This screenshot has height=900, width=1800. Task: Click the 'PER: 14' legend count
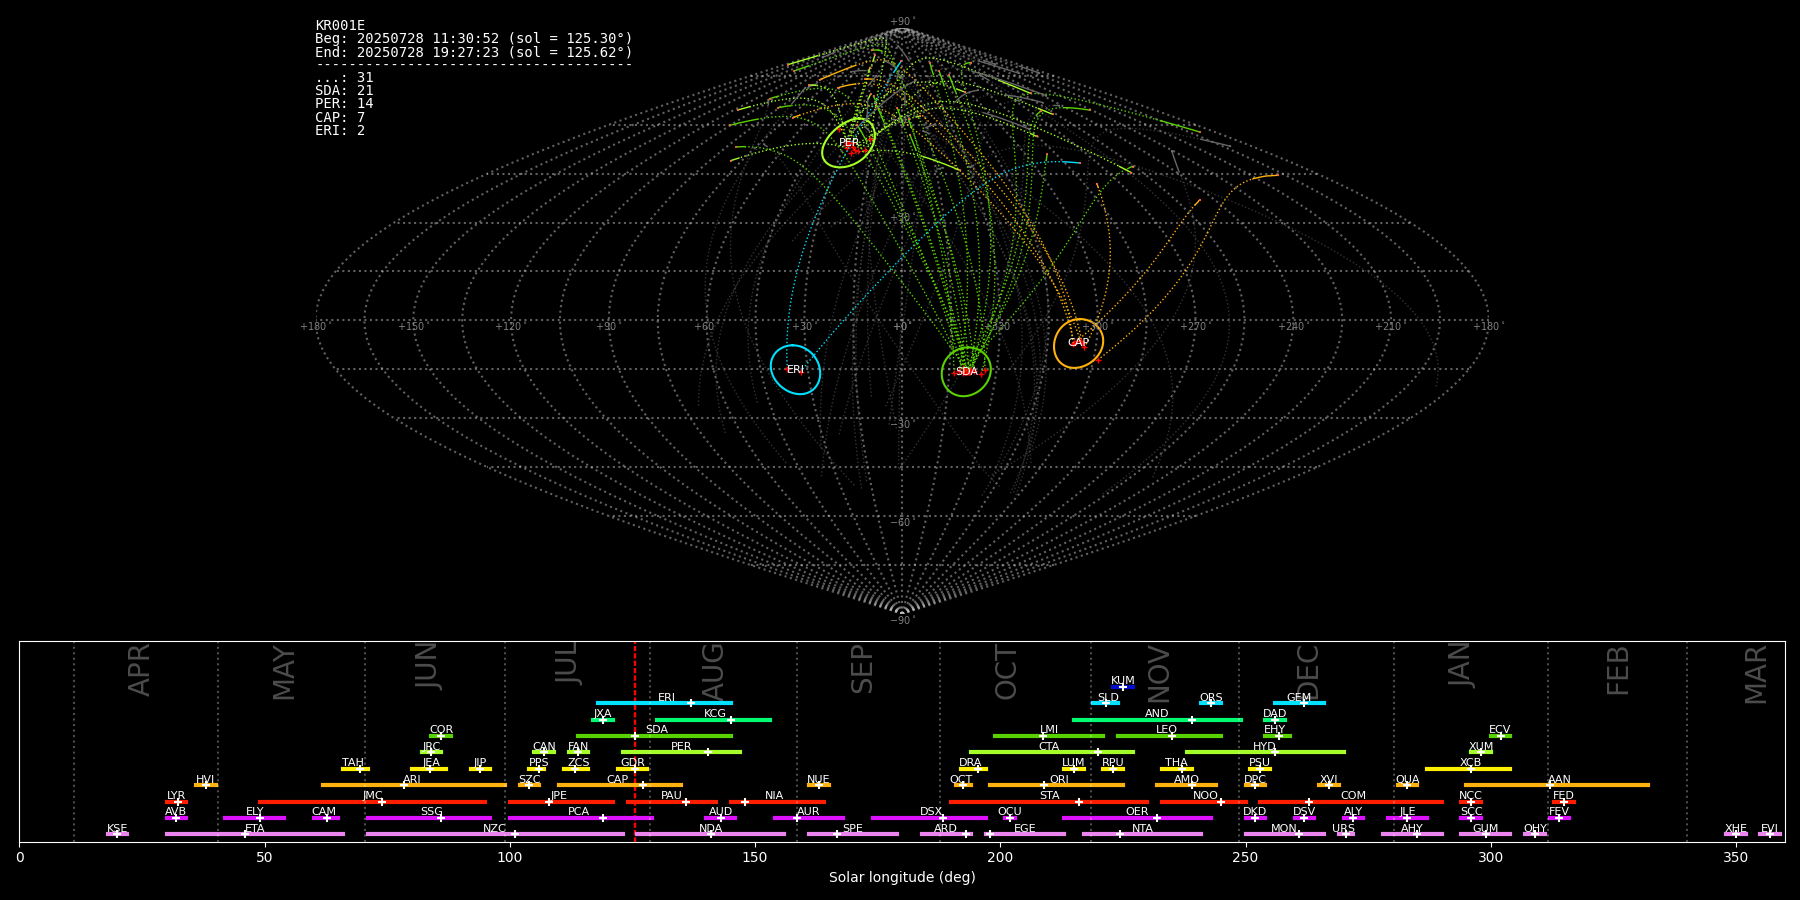point(344,104)
